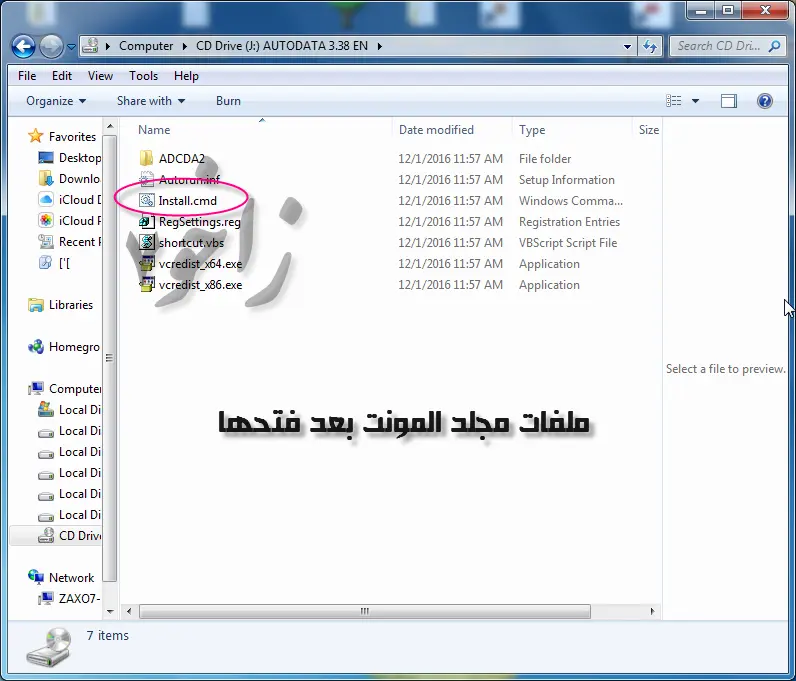The height and width of the screenshot is (681, 796).
Task: Click the blue Help question icon
Action: 765,101
